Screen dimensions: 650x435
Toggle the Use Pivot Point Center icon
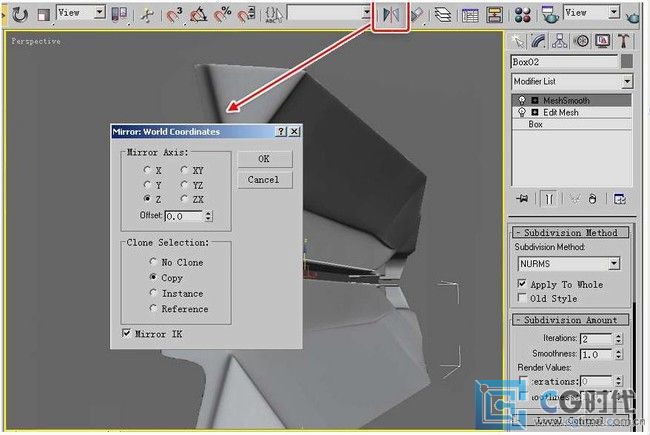119,15
